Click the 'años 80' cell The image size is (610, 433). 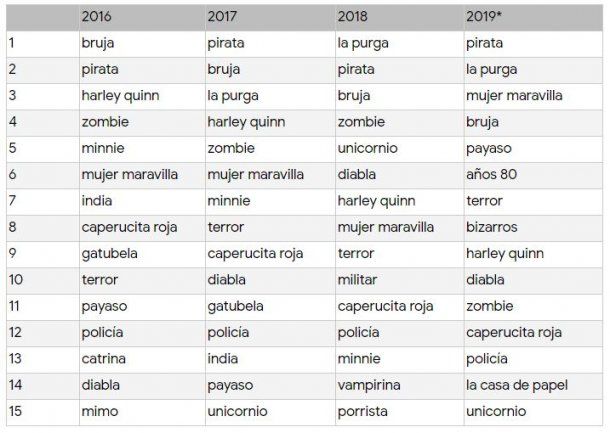491,175
